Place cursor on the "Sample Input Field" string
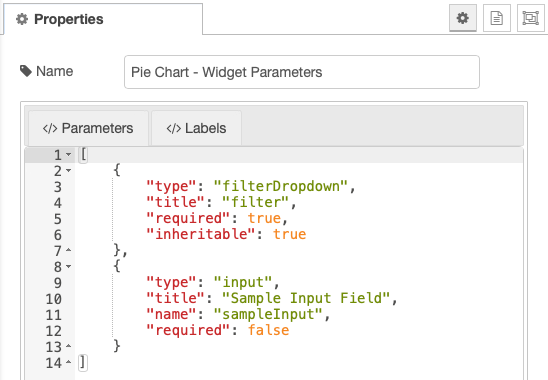This screenshot has height=380, width=548. point(306,299)
